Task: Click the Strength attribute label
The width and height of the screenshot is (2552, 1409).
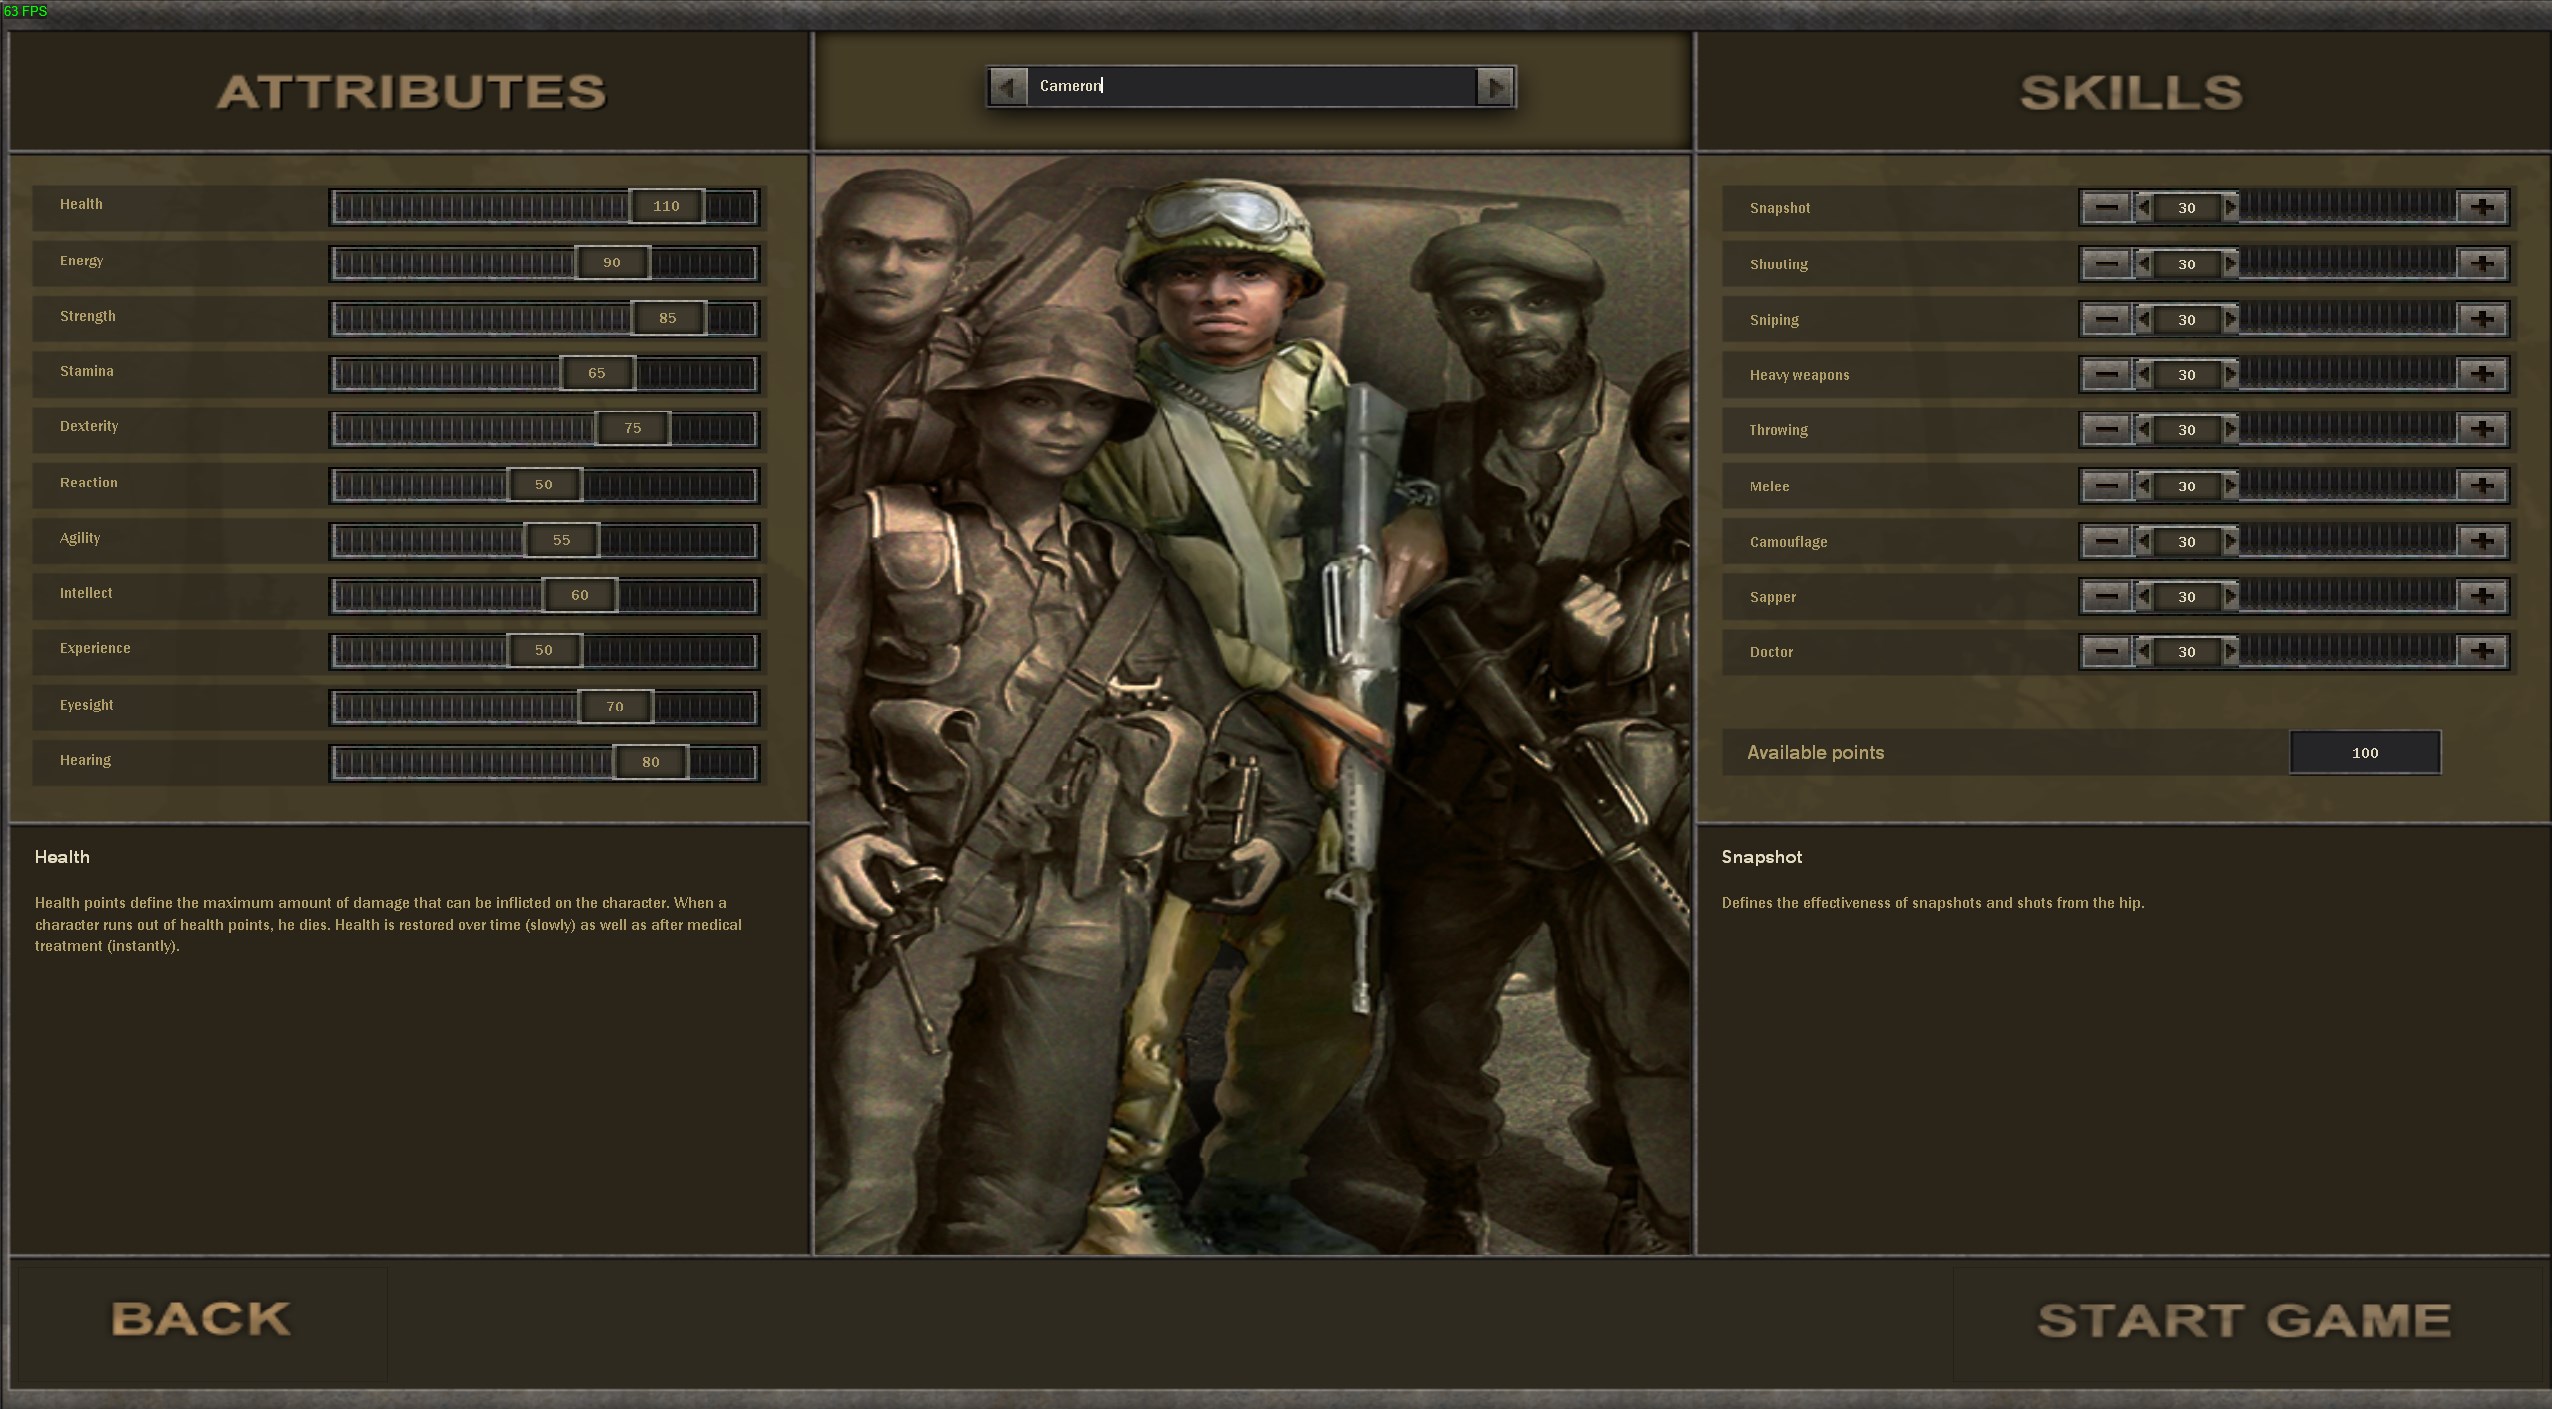Action: pos(88,316)
